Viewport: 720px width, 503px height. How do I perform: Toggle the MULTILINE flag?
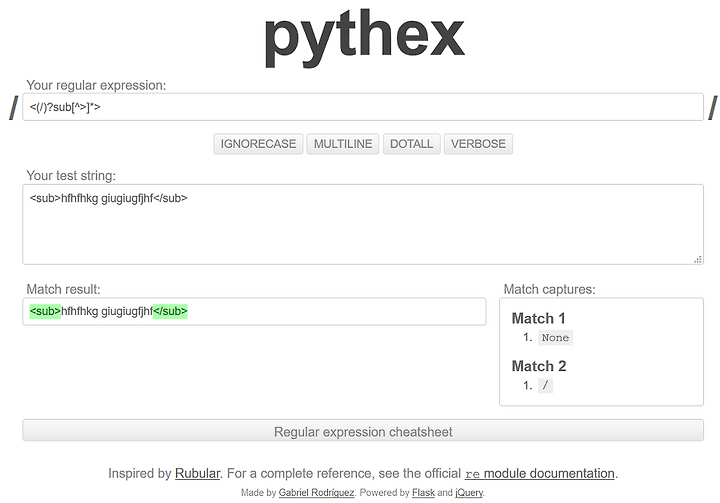point(343,144)
